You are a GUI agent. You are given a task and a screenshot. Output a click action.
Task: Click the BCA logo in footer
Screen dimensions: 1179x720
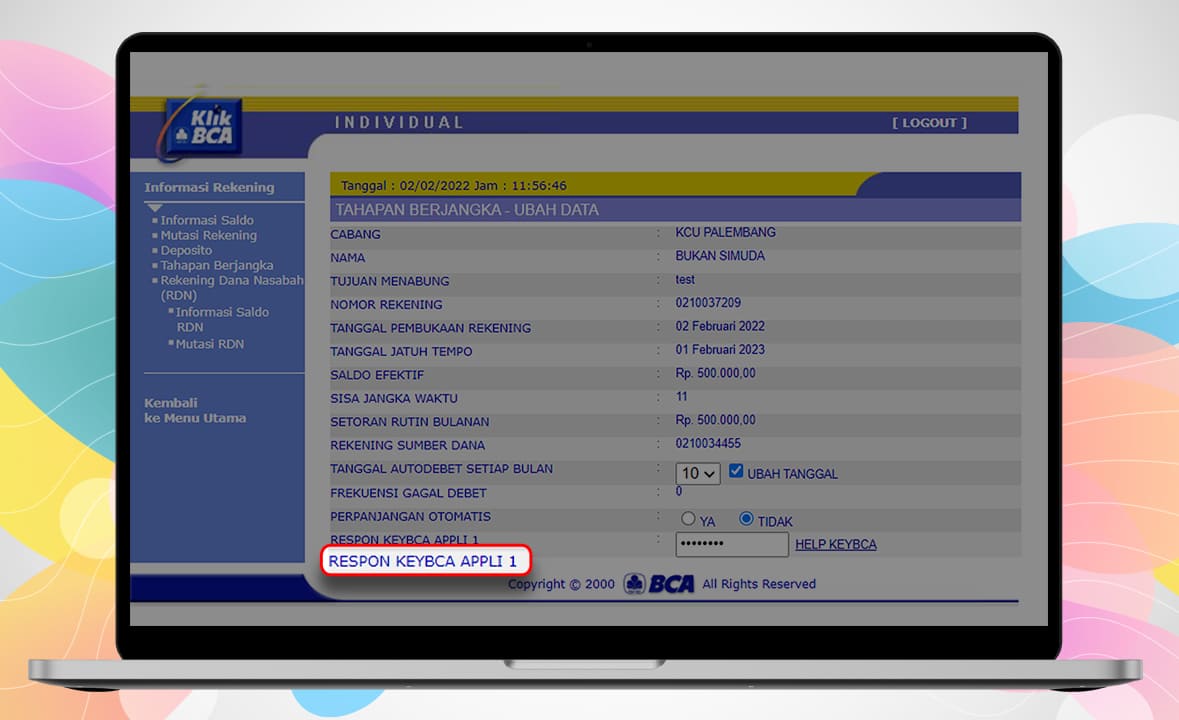(x=659, y=584)
